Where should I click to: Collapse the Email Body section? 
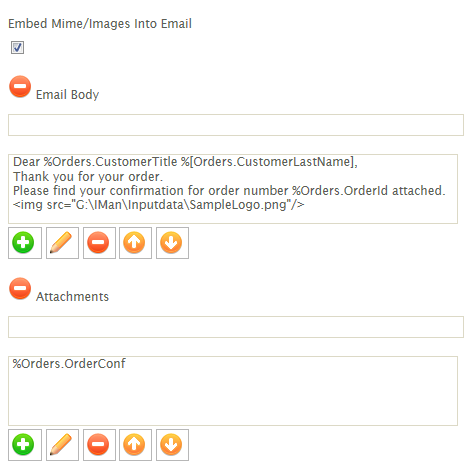coord(20,86)
